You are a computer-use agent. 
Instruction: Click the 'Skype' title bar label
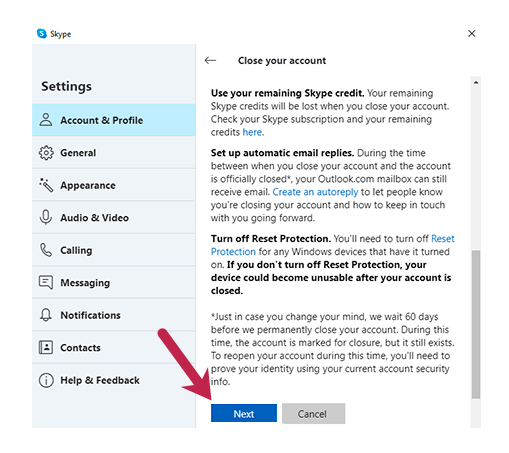[x=60, y=34]
